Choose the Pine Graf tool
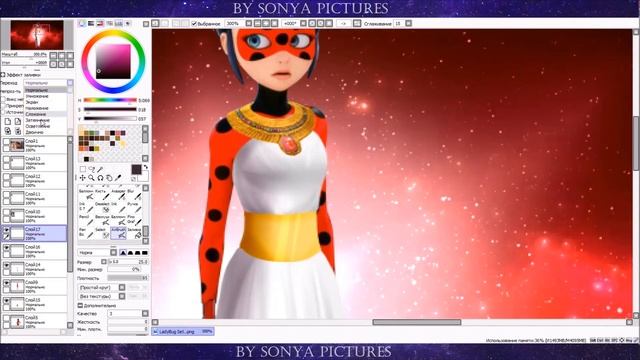The image size is (640, 360). click(134, 220)
